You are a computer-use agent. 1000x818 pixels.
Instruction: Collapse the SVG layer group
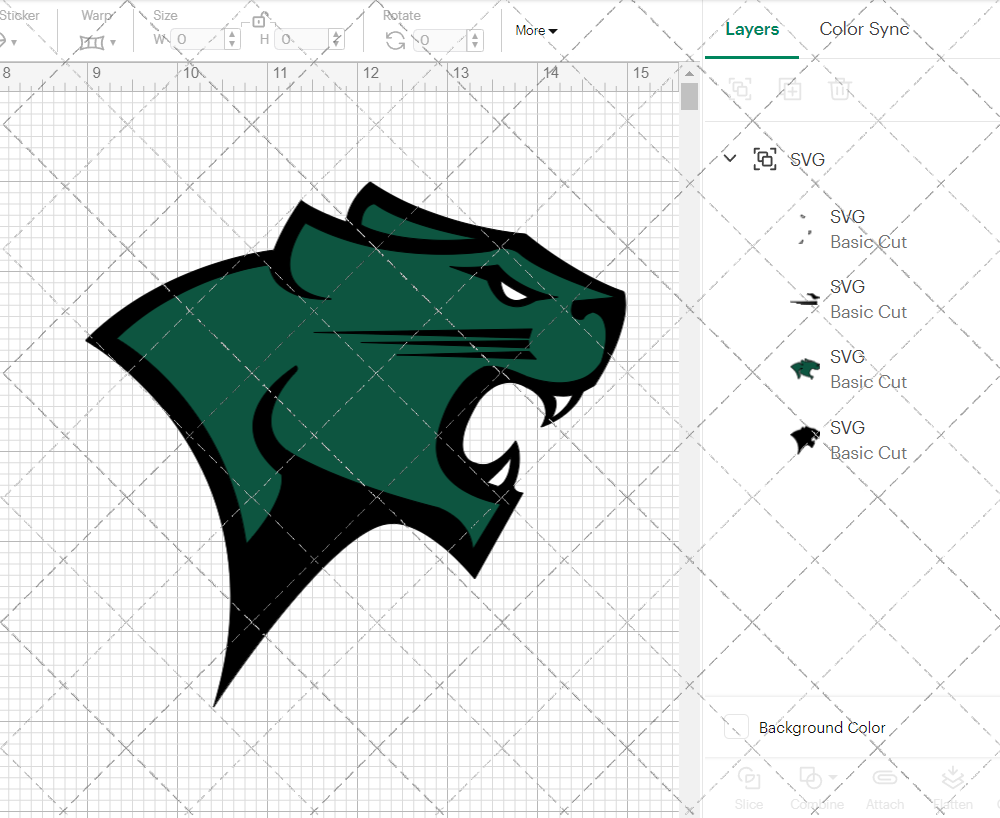[x=729, y=158]
